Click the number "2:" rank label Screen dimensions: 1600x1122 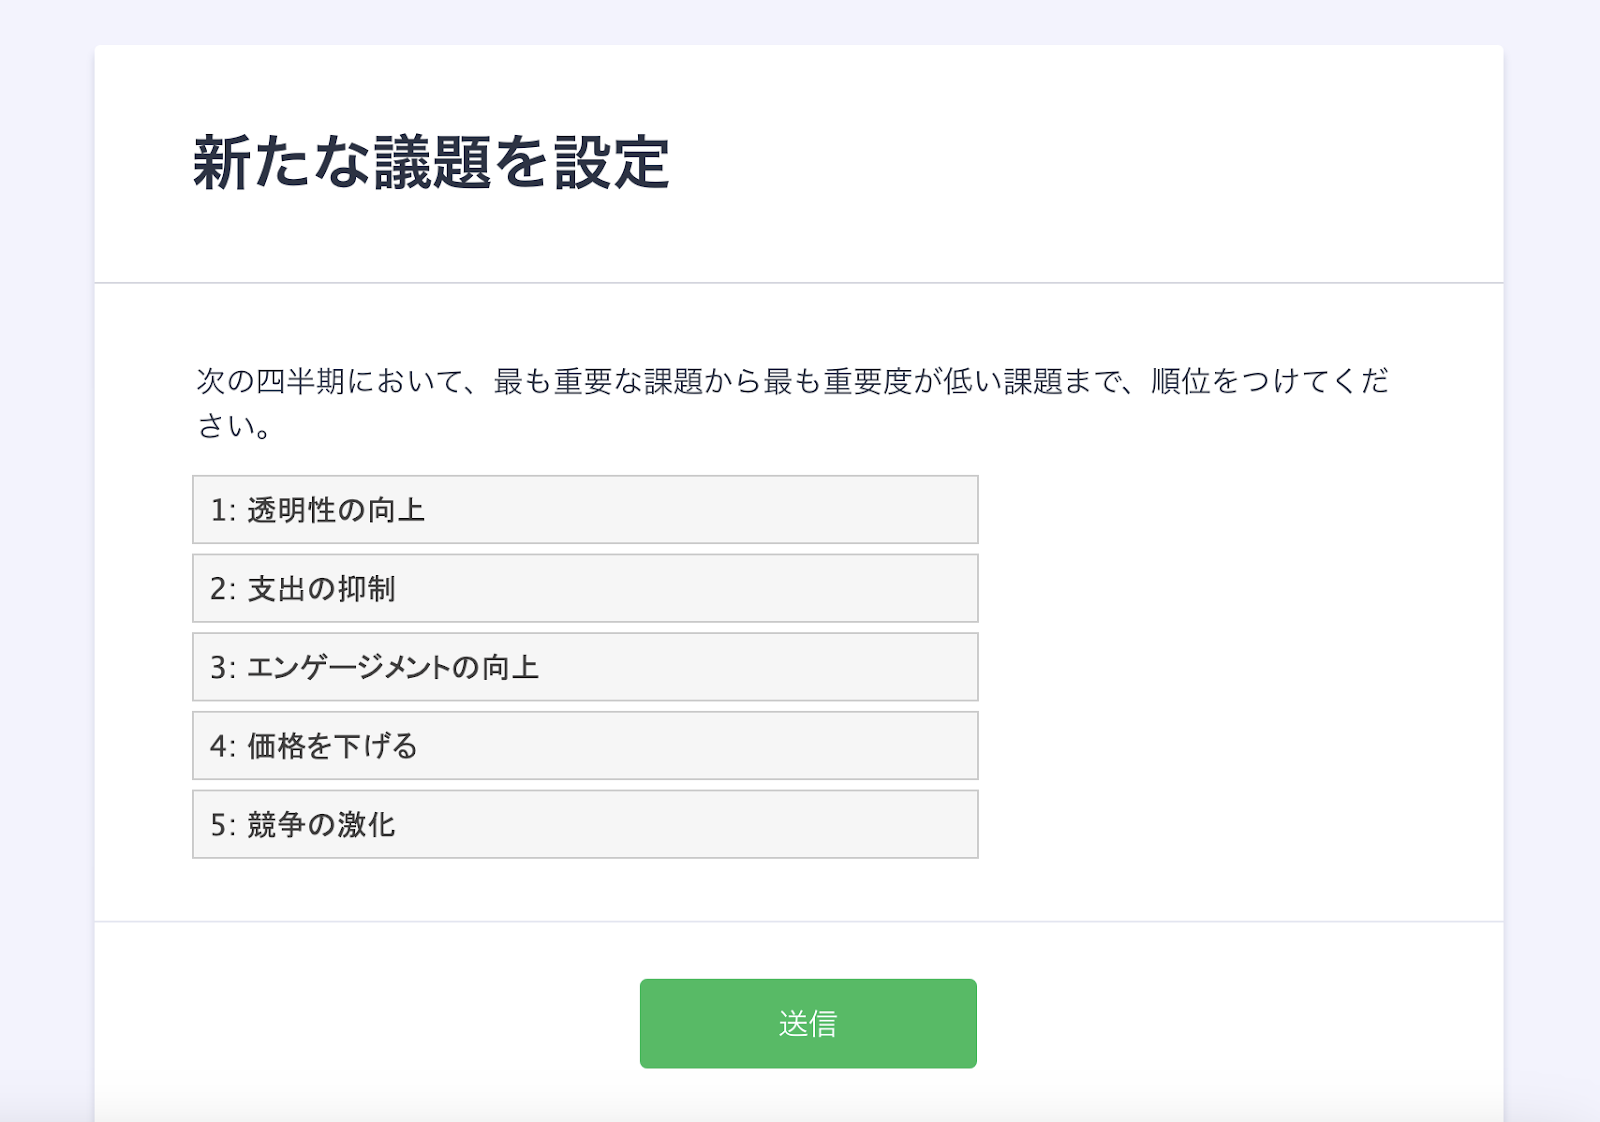tap(222, 590)
